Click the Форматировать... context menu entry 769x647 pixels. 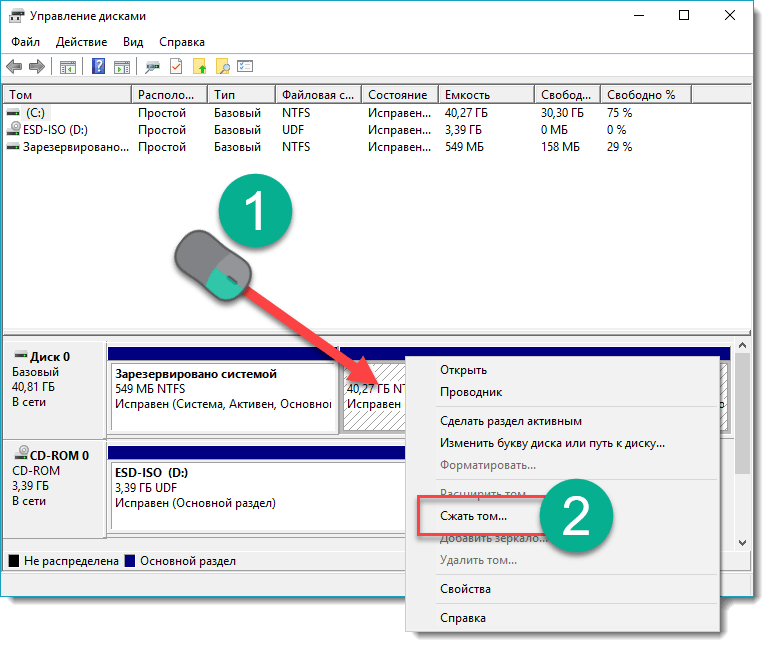[x=563, y=465]
